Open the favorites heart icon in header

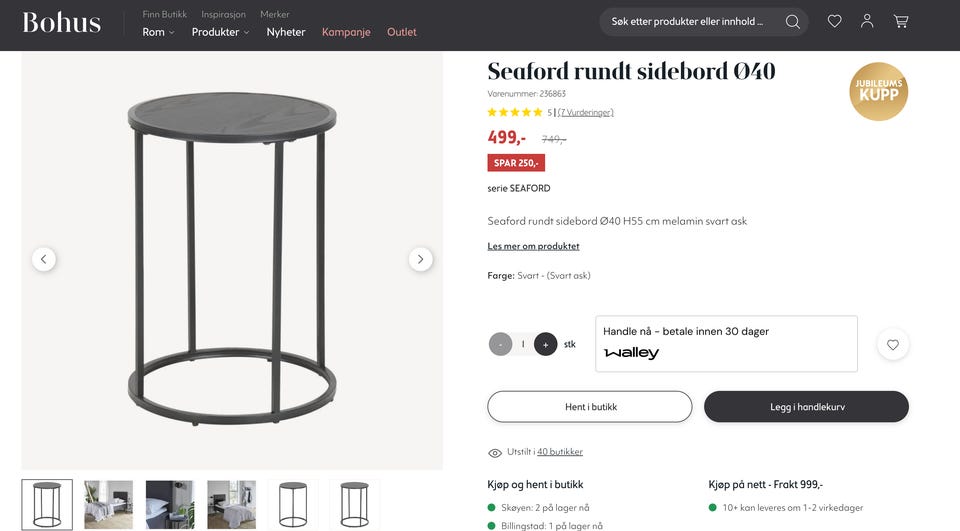[834, 21]
